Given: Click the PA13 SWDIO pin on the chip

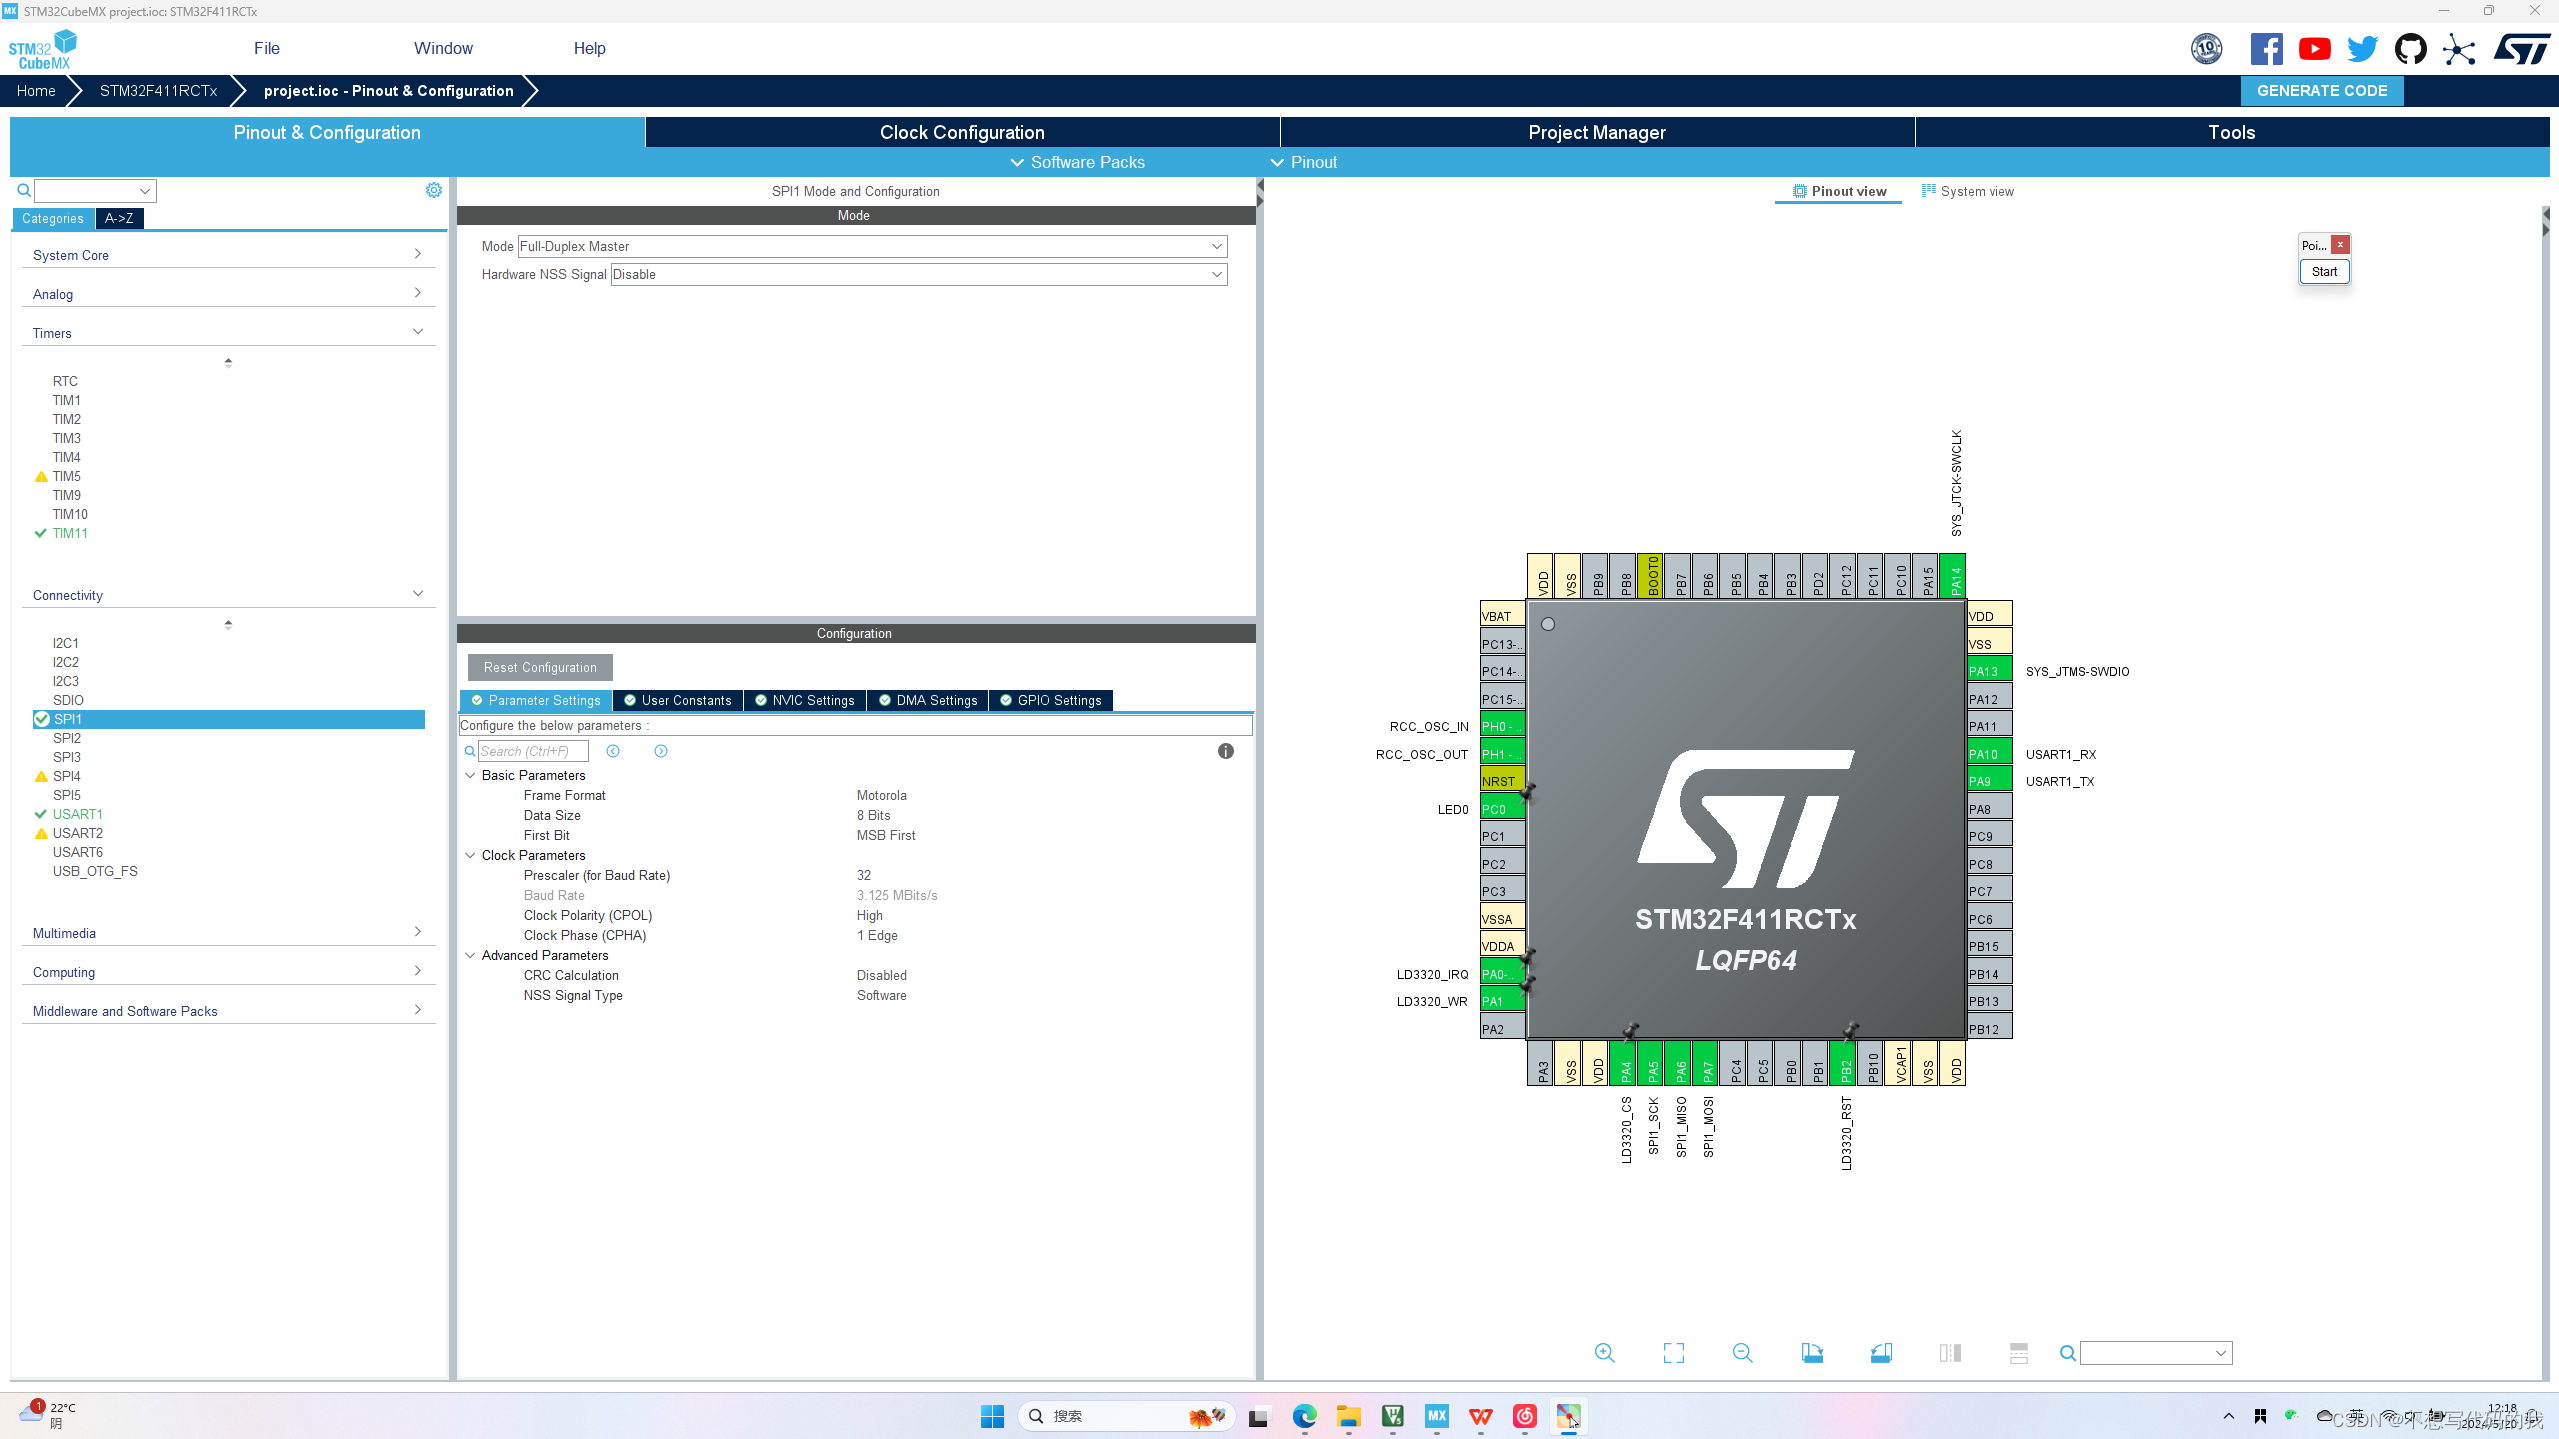Looking at the screenshot, I should click(x=1989, y=671).
